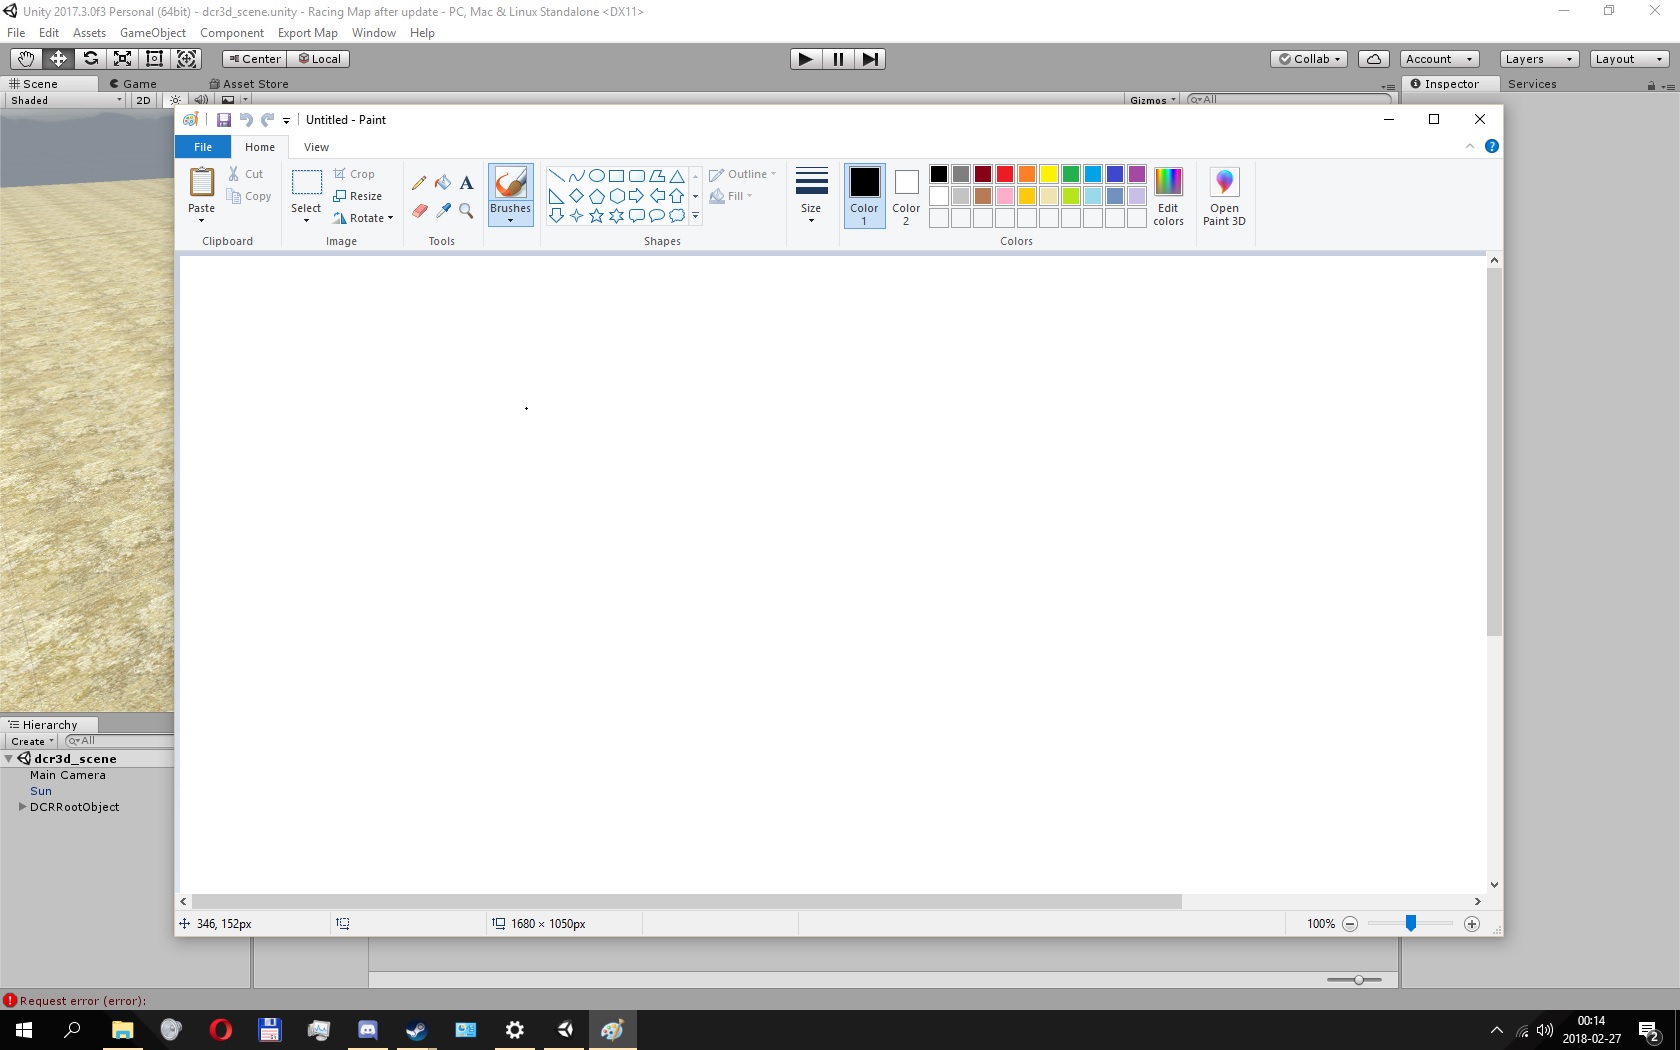Screen dimensions: 1680x1050
Task: Toggle the 2D view mode in Scene
Action: [143, 100]
